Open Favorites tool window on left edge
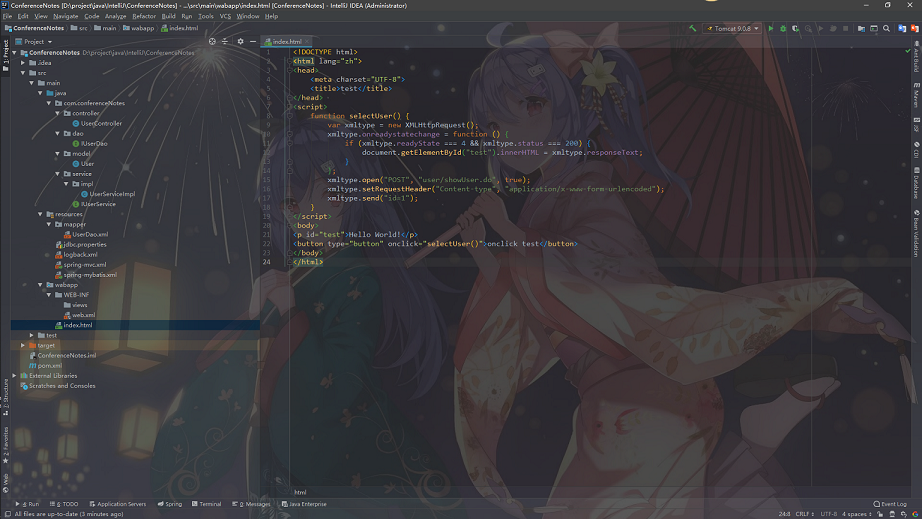 tap(5, 444)
